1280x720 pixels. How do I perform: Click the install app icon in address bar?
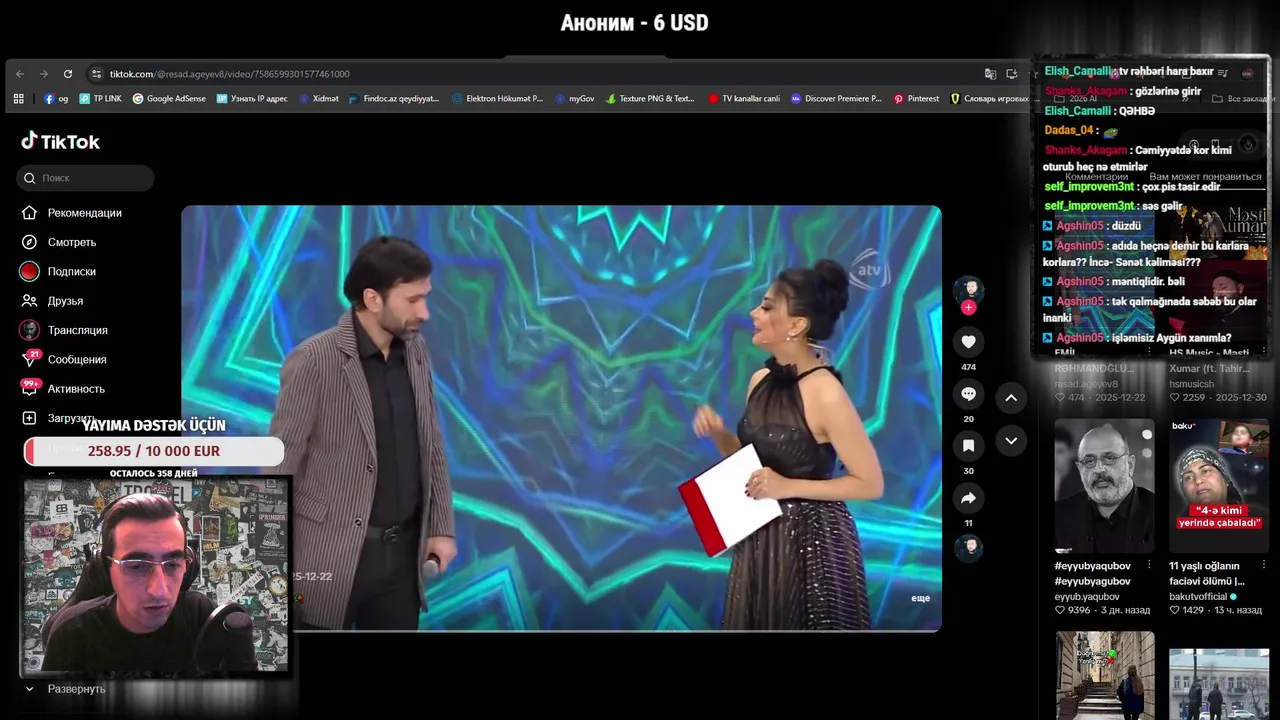pos(1012,74)
